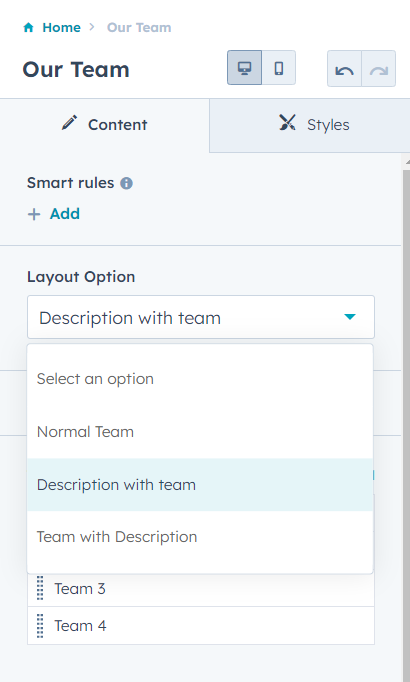Click the undo arrow icon

(344, 69)
